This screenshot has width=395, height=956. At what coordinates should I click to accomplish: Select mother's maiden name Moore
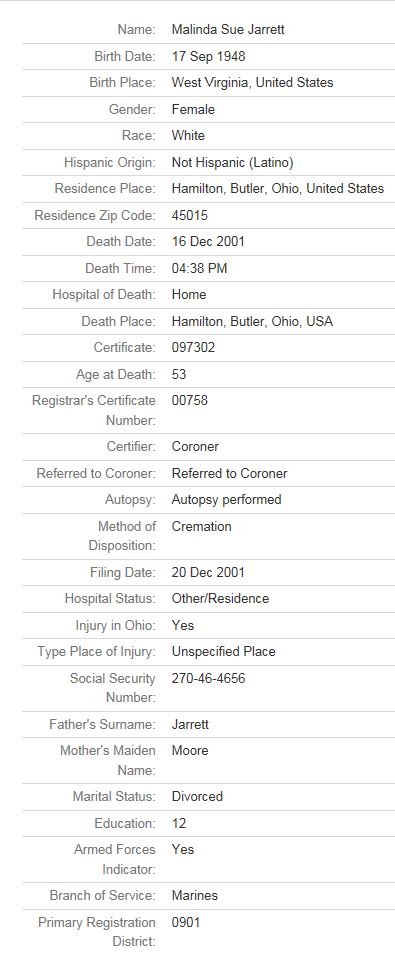pos(190,751)
